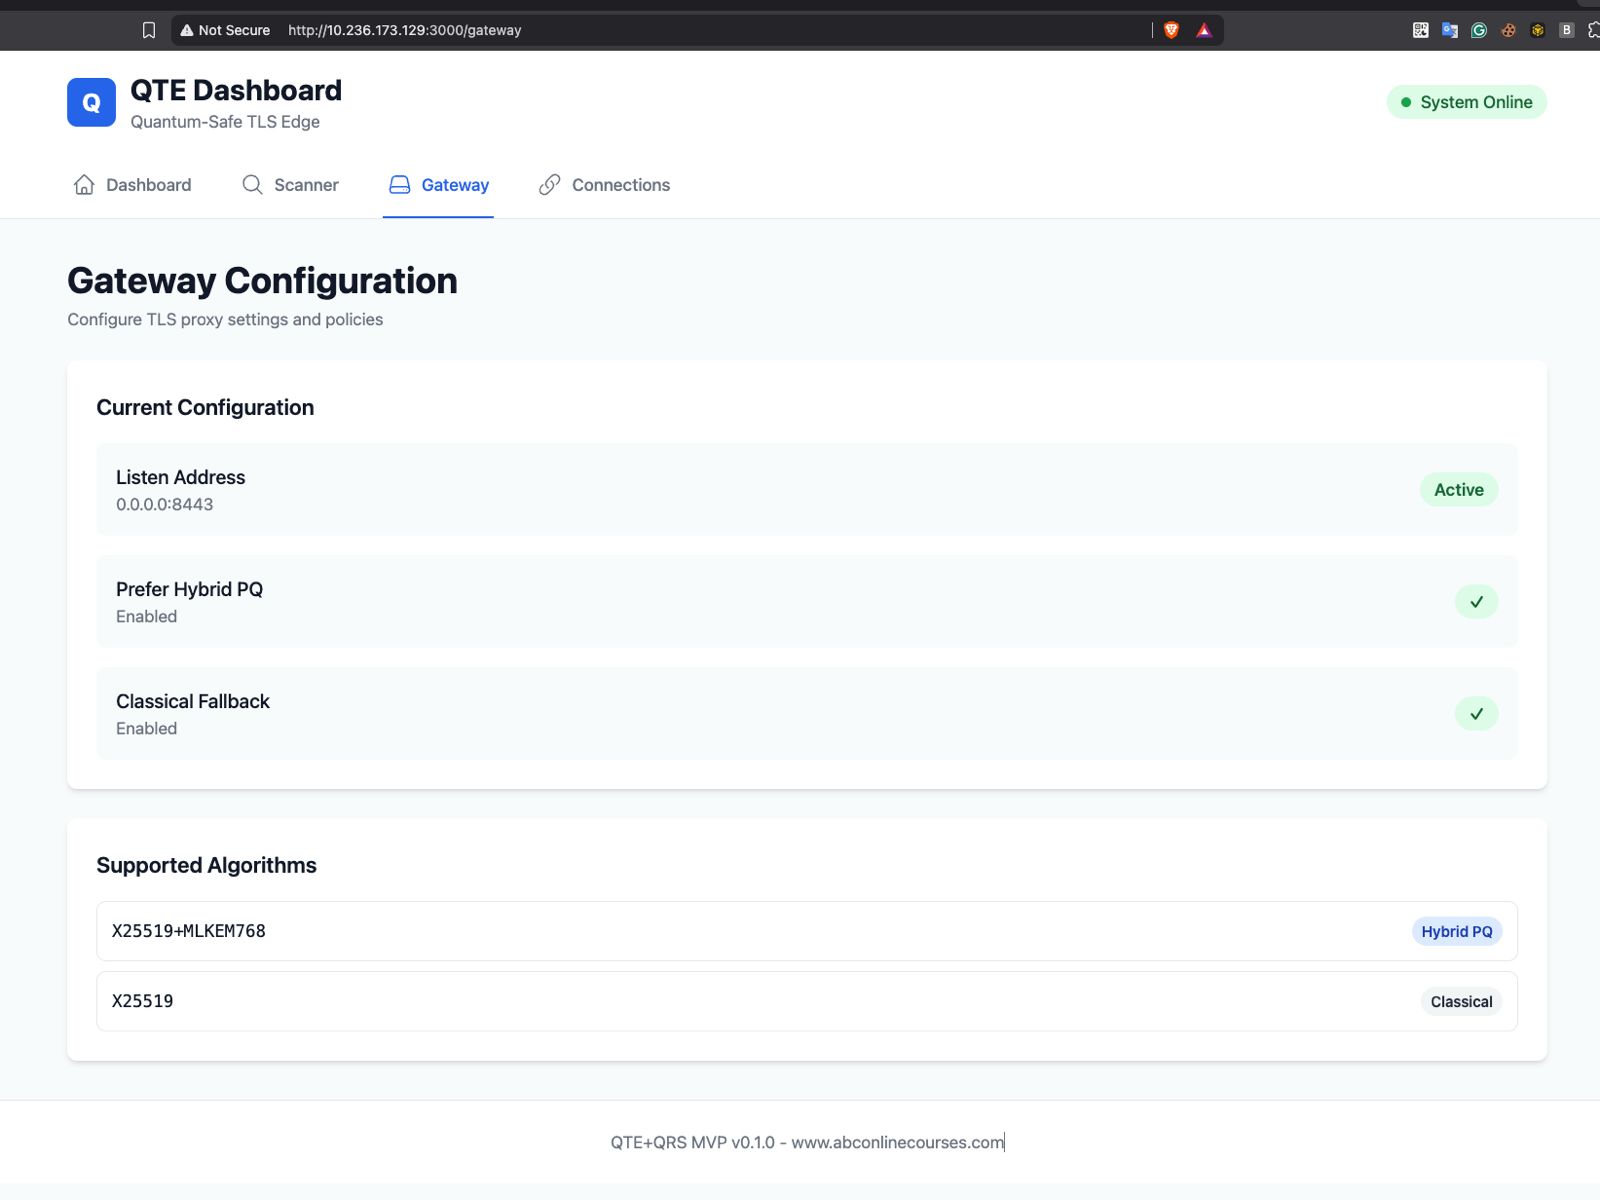Click the Active status badge
The height and width of the screenshot is (1200, 1600).
[x=1458, y=490]
